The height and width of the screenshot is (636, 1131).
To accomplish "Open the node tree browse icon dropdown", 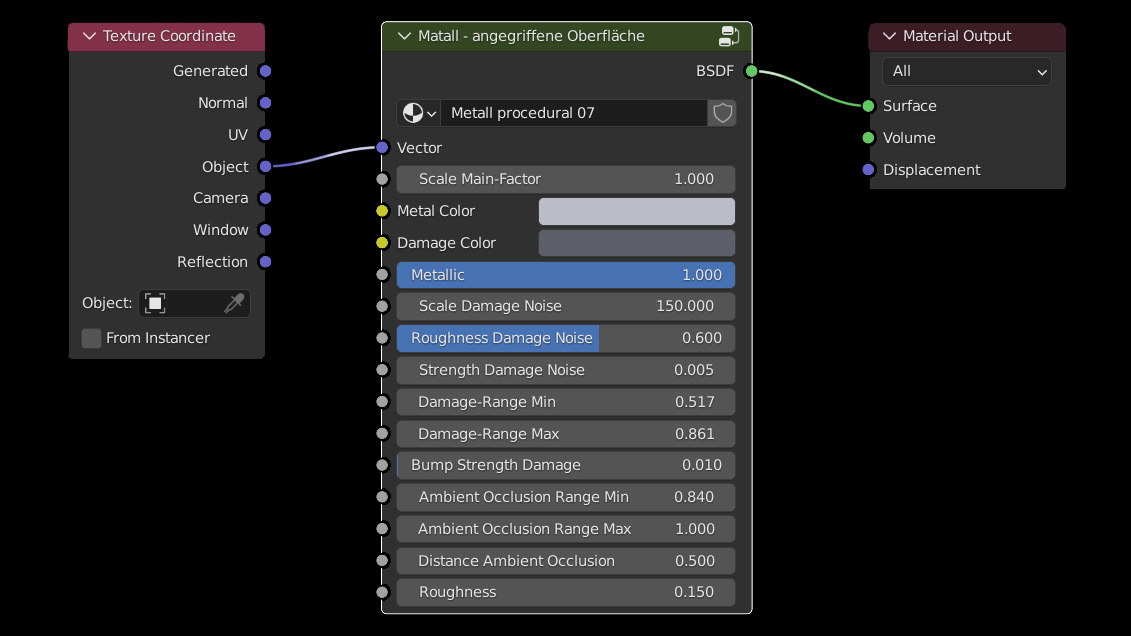I will click(419, 113).
